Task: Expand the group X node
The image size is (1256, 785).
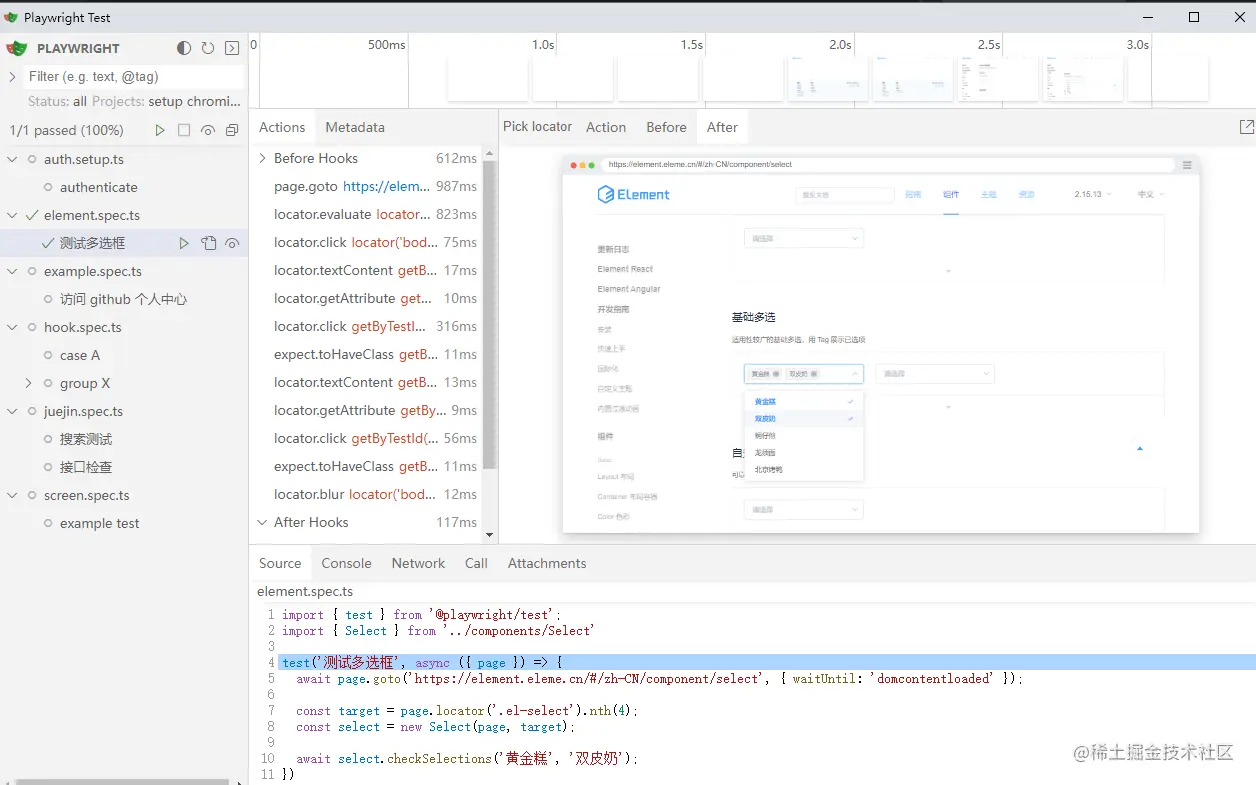Action: click(28, 383)
